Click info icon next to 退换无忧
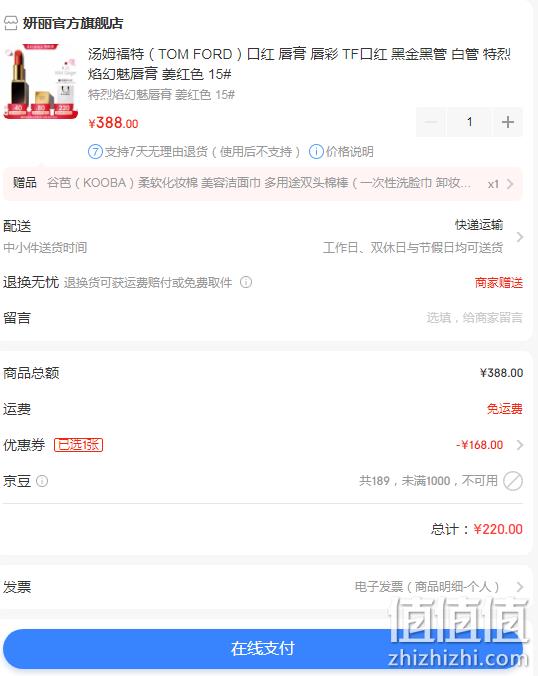 [x=246, y=282]
